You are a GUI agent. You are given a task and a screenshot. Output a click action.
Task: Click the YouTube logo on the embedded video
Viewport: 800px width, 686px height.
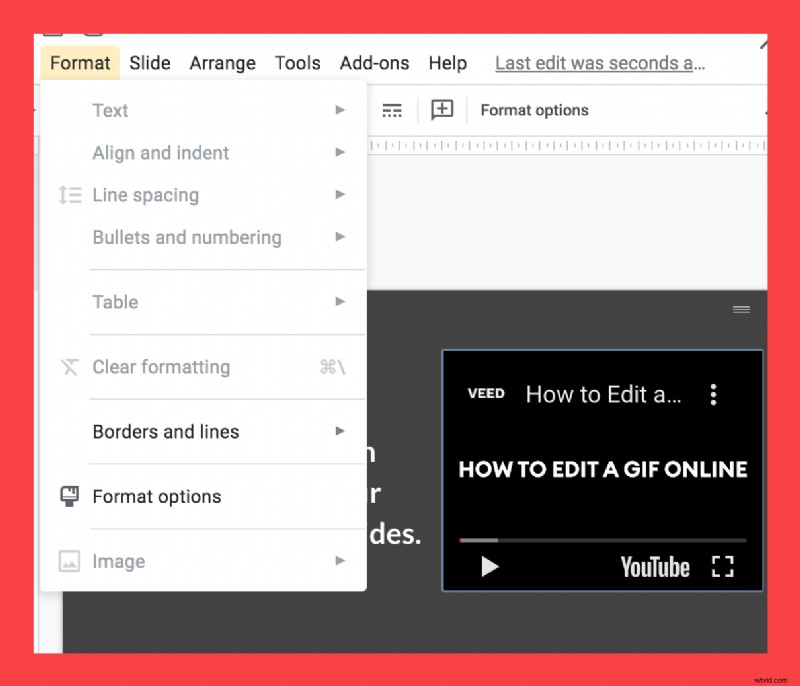[x=655, y=567]
